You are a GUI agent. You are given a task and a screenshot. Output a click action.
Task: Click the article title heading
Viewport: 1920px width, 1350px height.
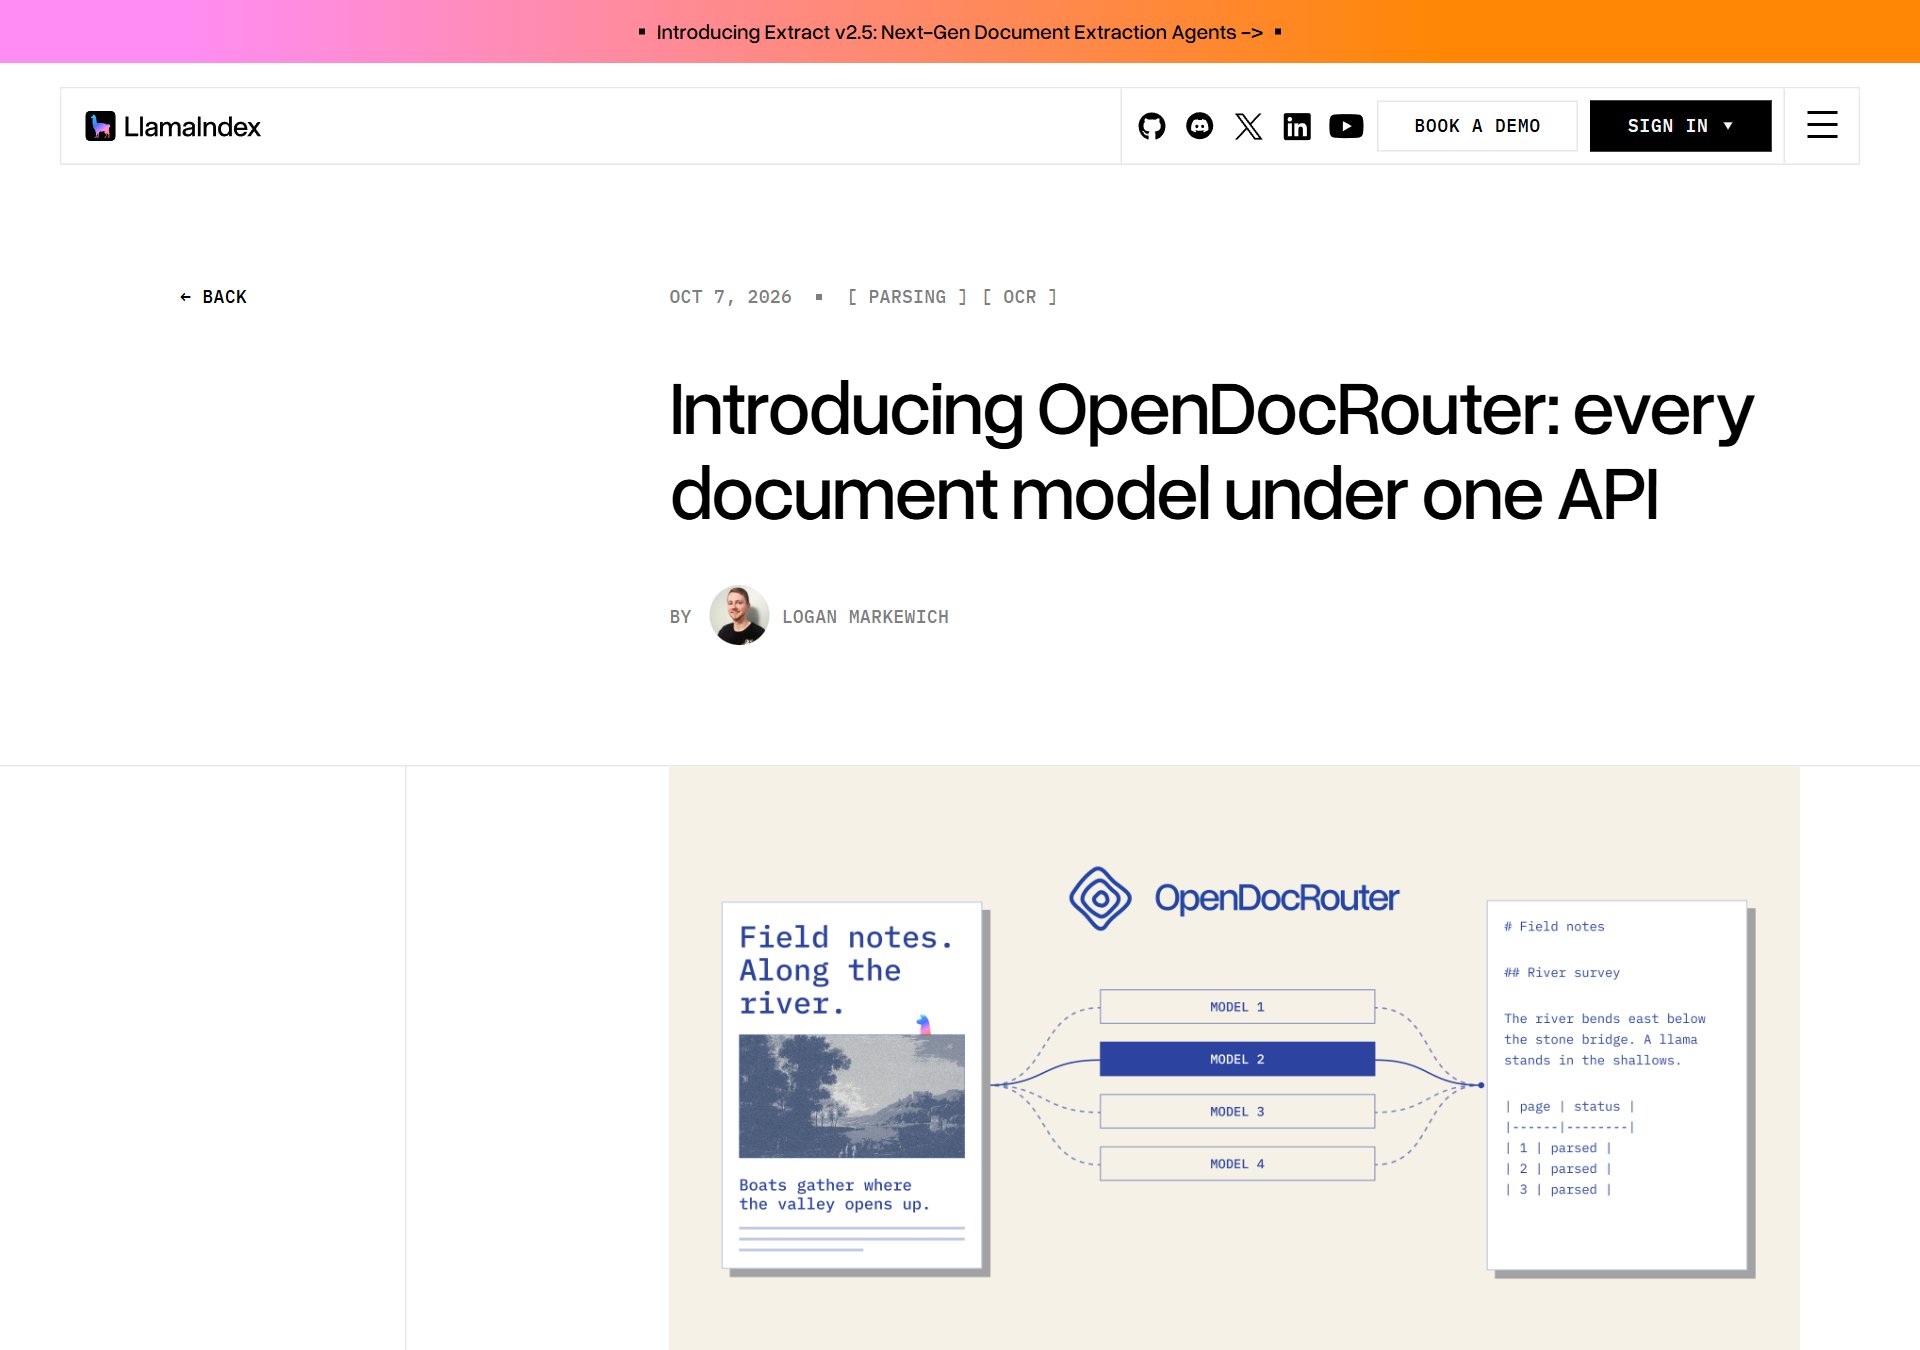tap(1211, 452)
